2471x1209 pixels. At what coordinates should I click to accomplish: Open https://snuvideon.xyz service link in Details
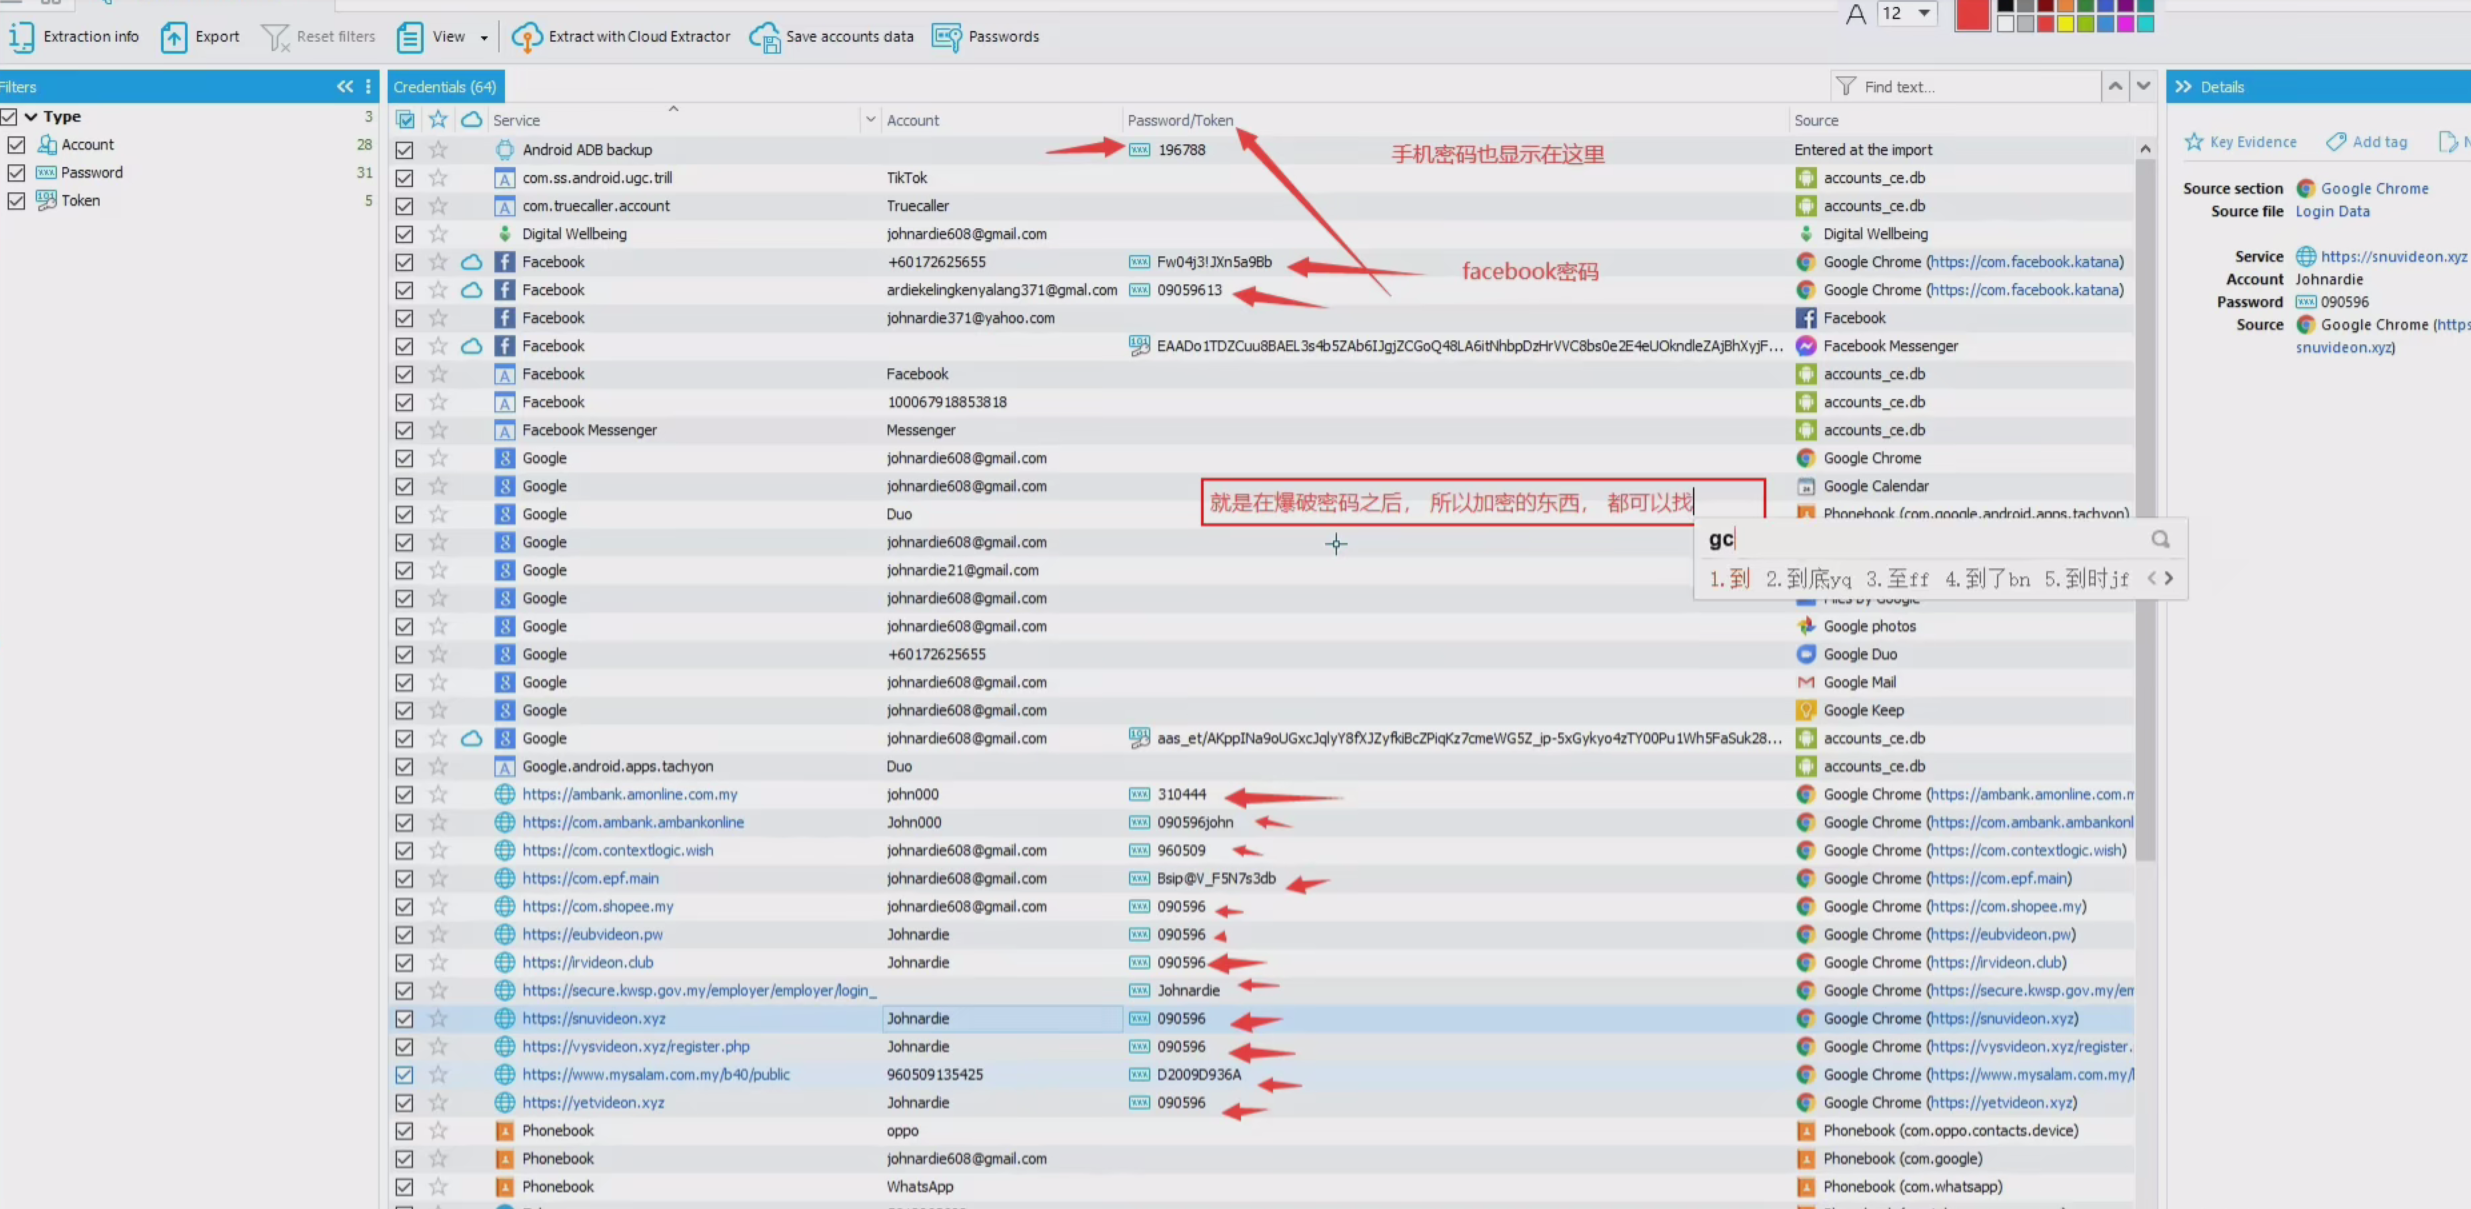(2394, 257)
